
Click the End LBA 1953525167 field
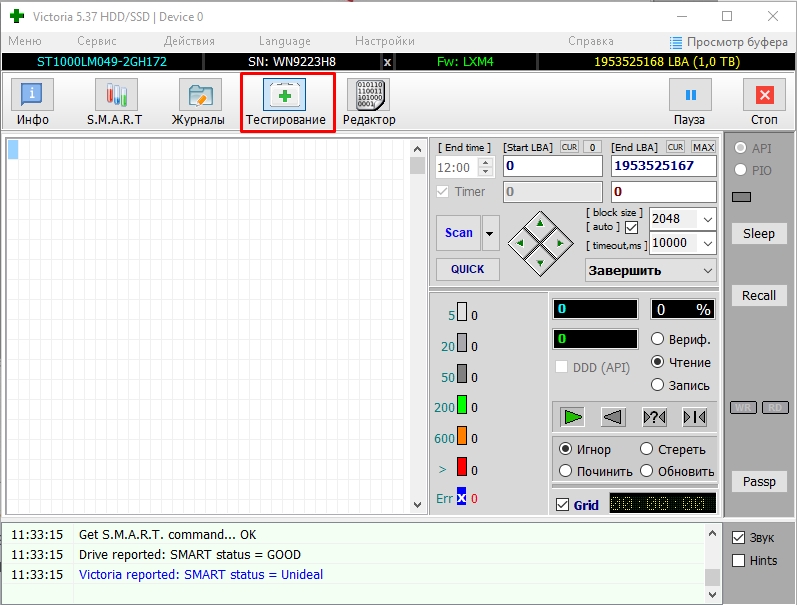tap(663, 166)
